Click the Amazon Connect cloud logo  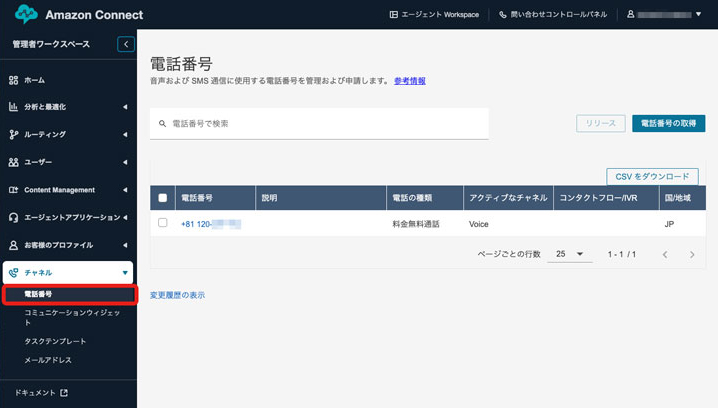coord(26,14)
